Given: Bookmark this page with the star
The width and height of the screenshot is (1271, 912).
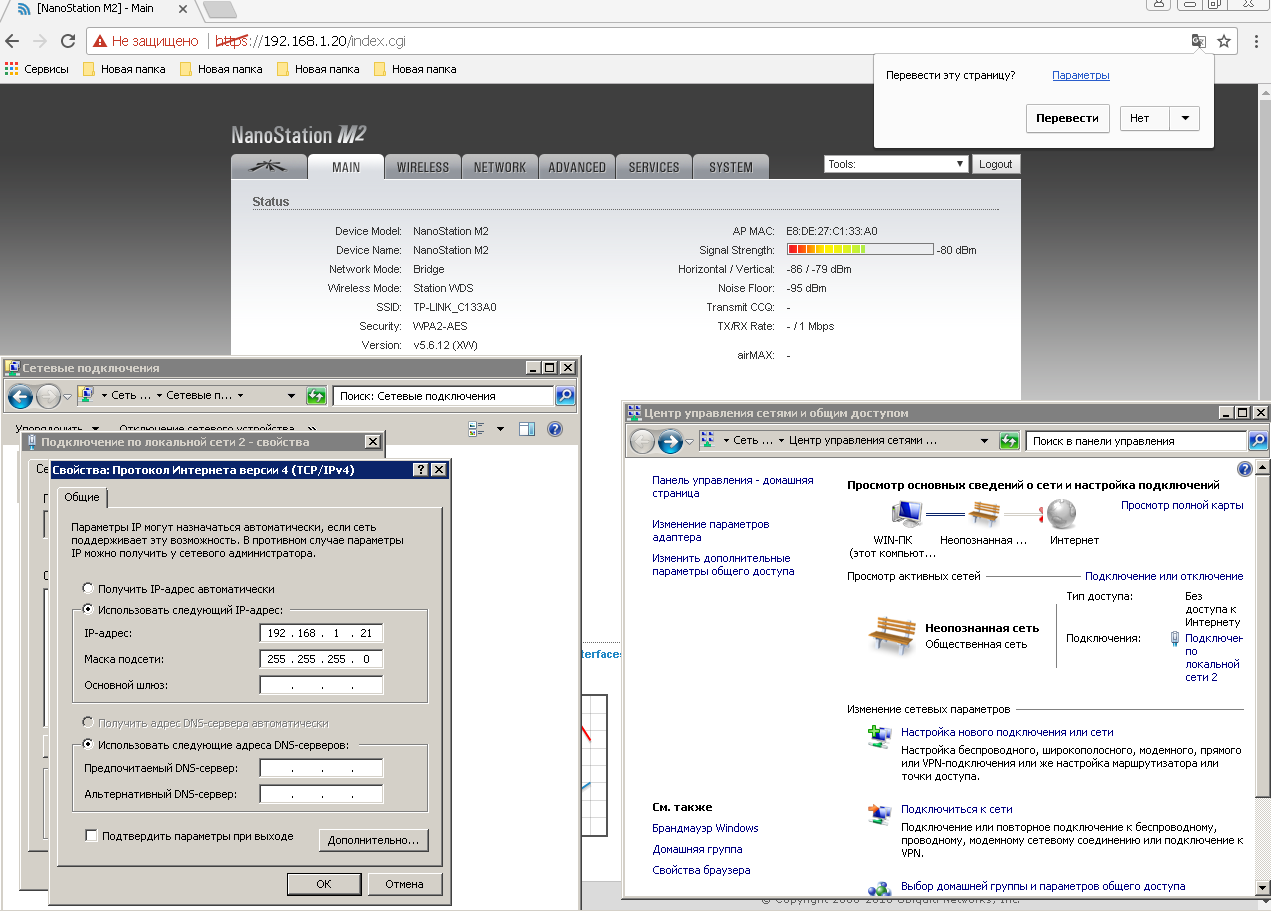Looking at the screenshot, I should click(1224, 41).
